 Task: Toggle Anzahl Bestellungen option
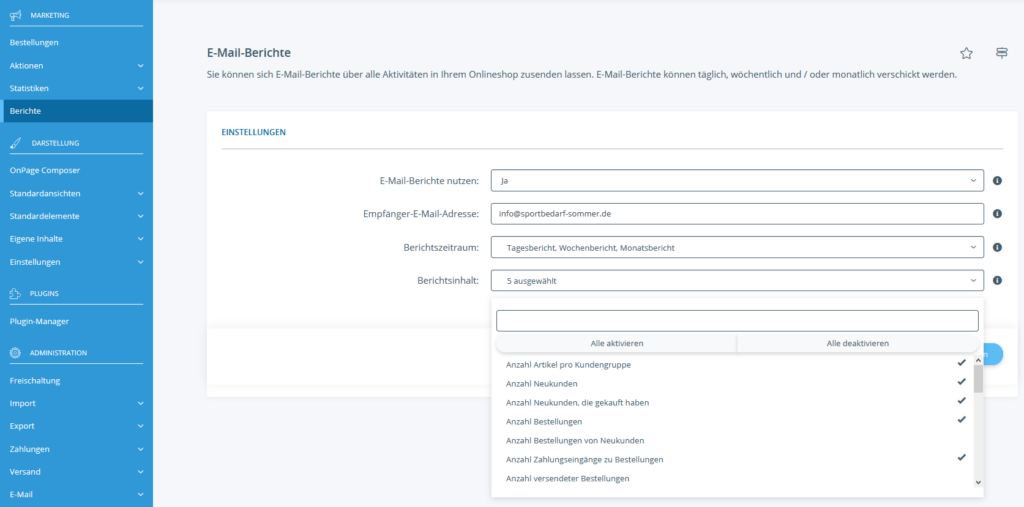(732, 421)
